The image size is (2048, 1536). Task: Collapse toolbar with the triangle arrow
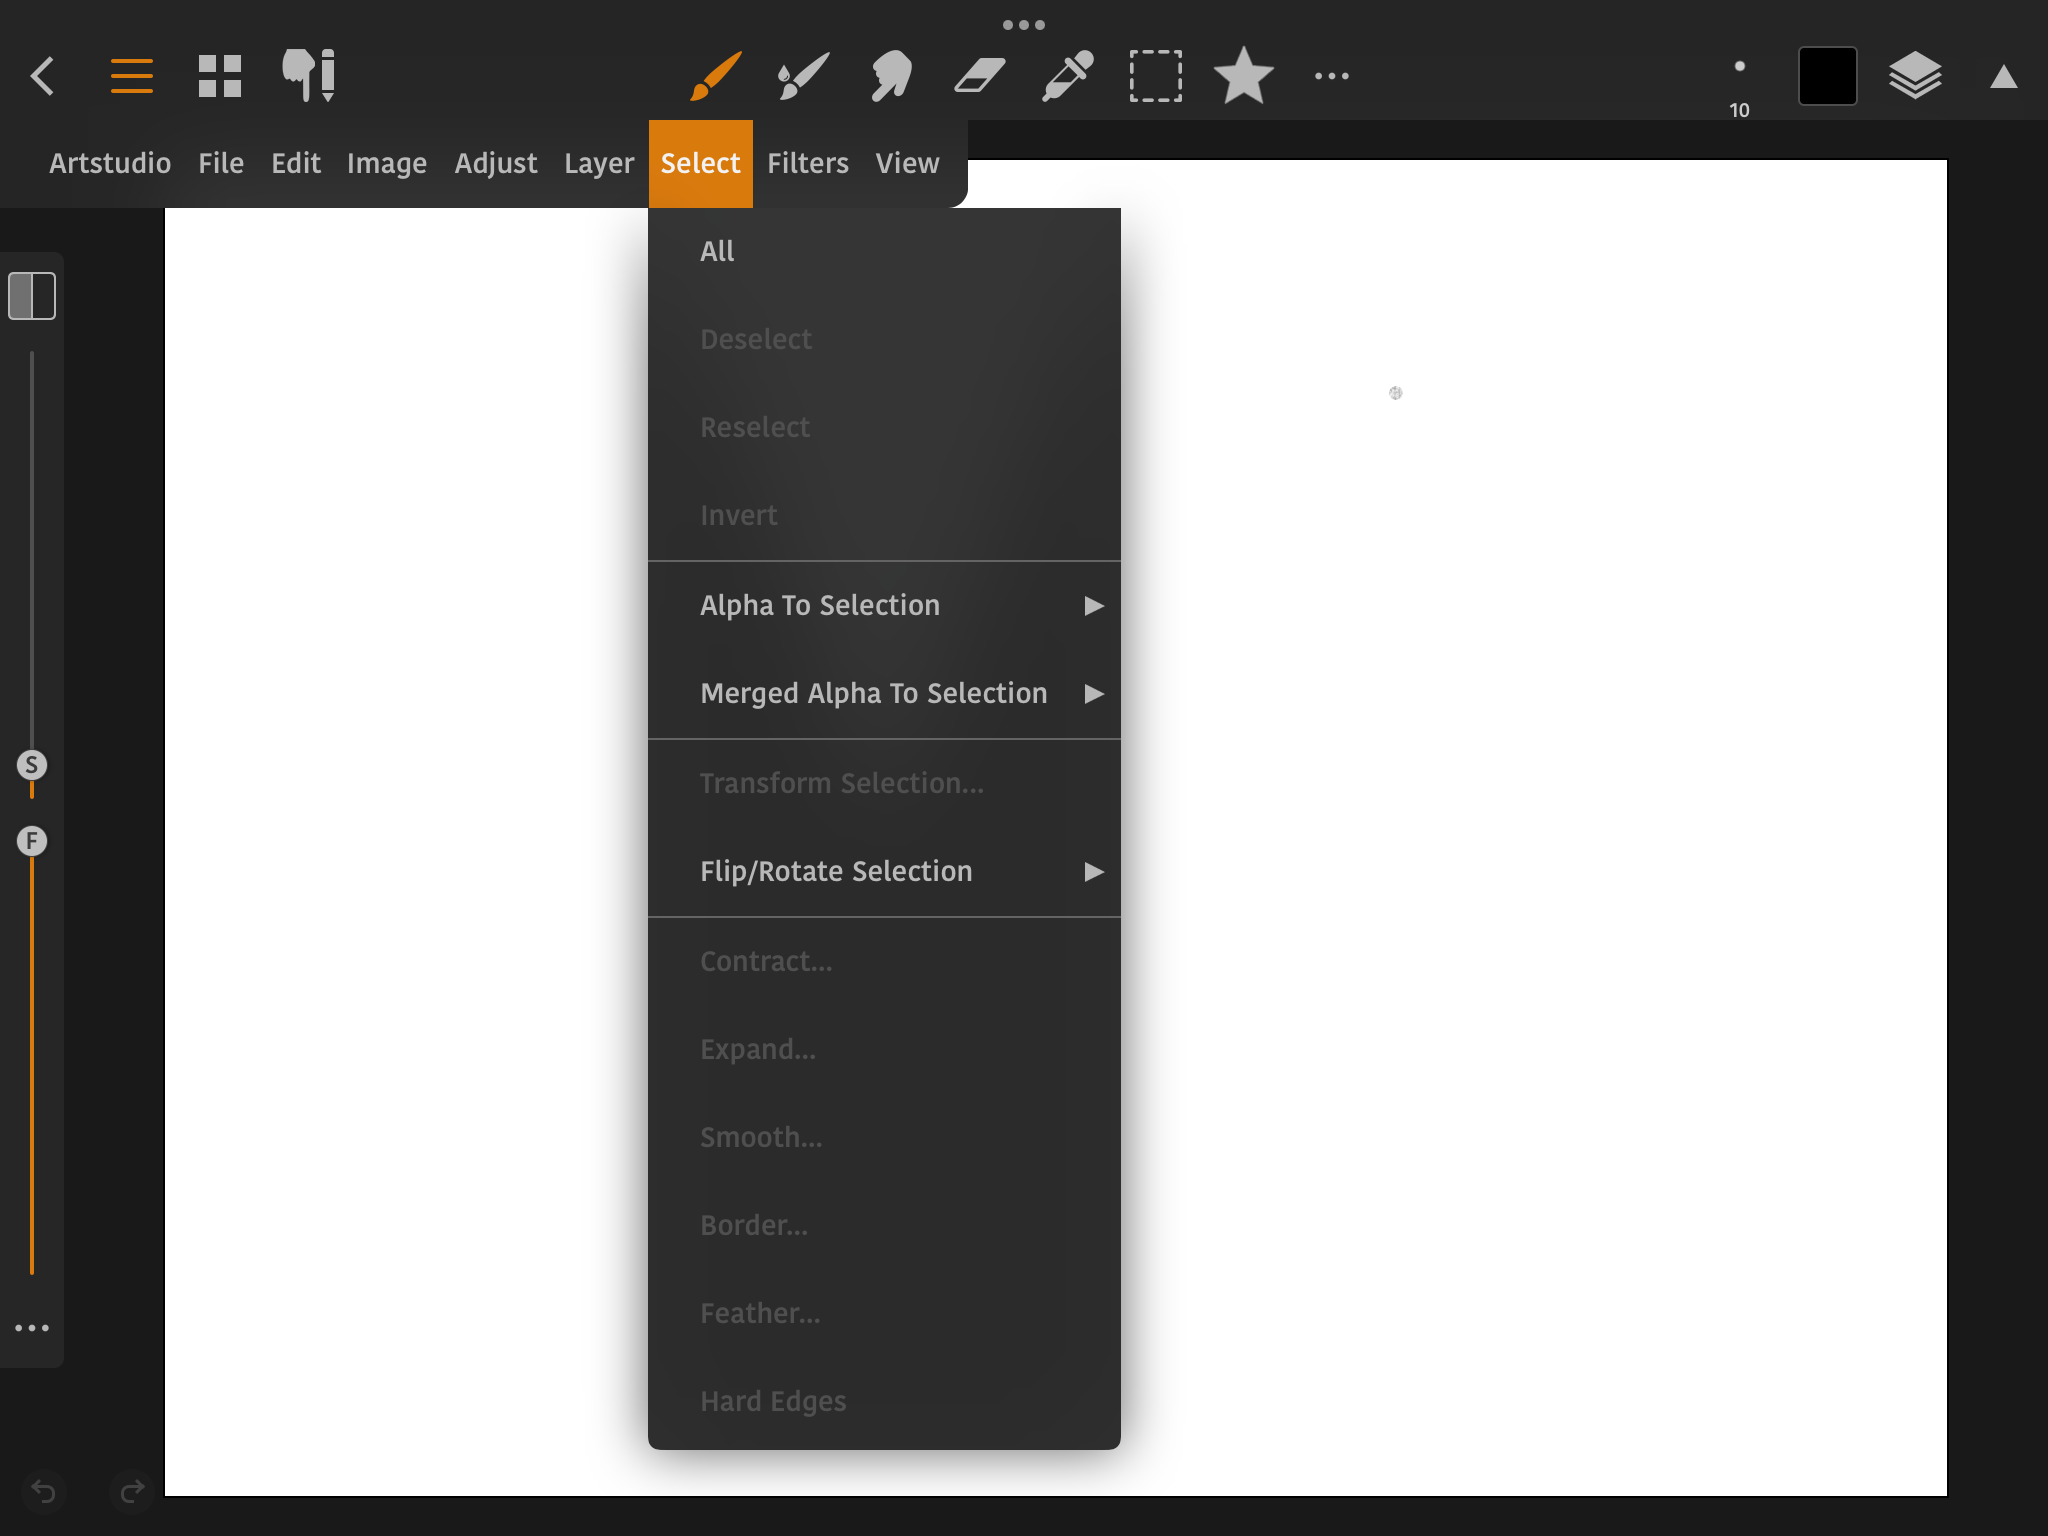coord(2003,78)
